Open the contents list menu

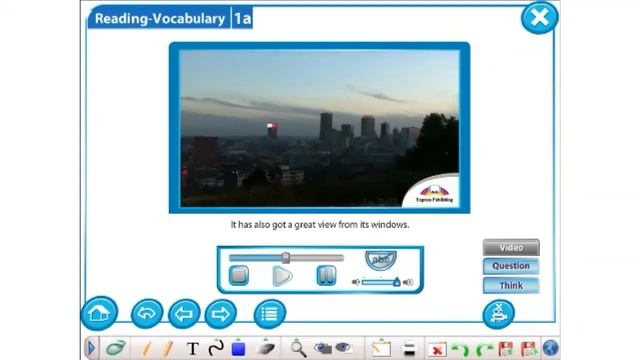(269, 313)
